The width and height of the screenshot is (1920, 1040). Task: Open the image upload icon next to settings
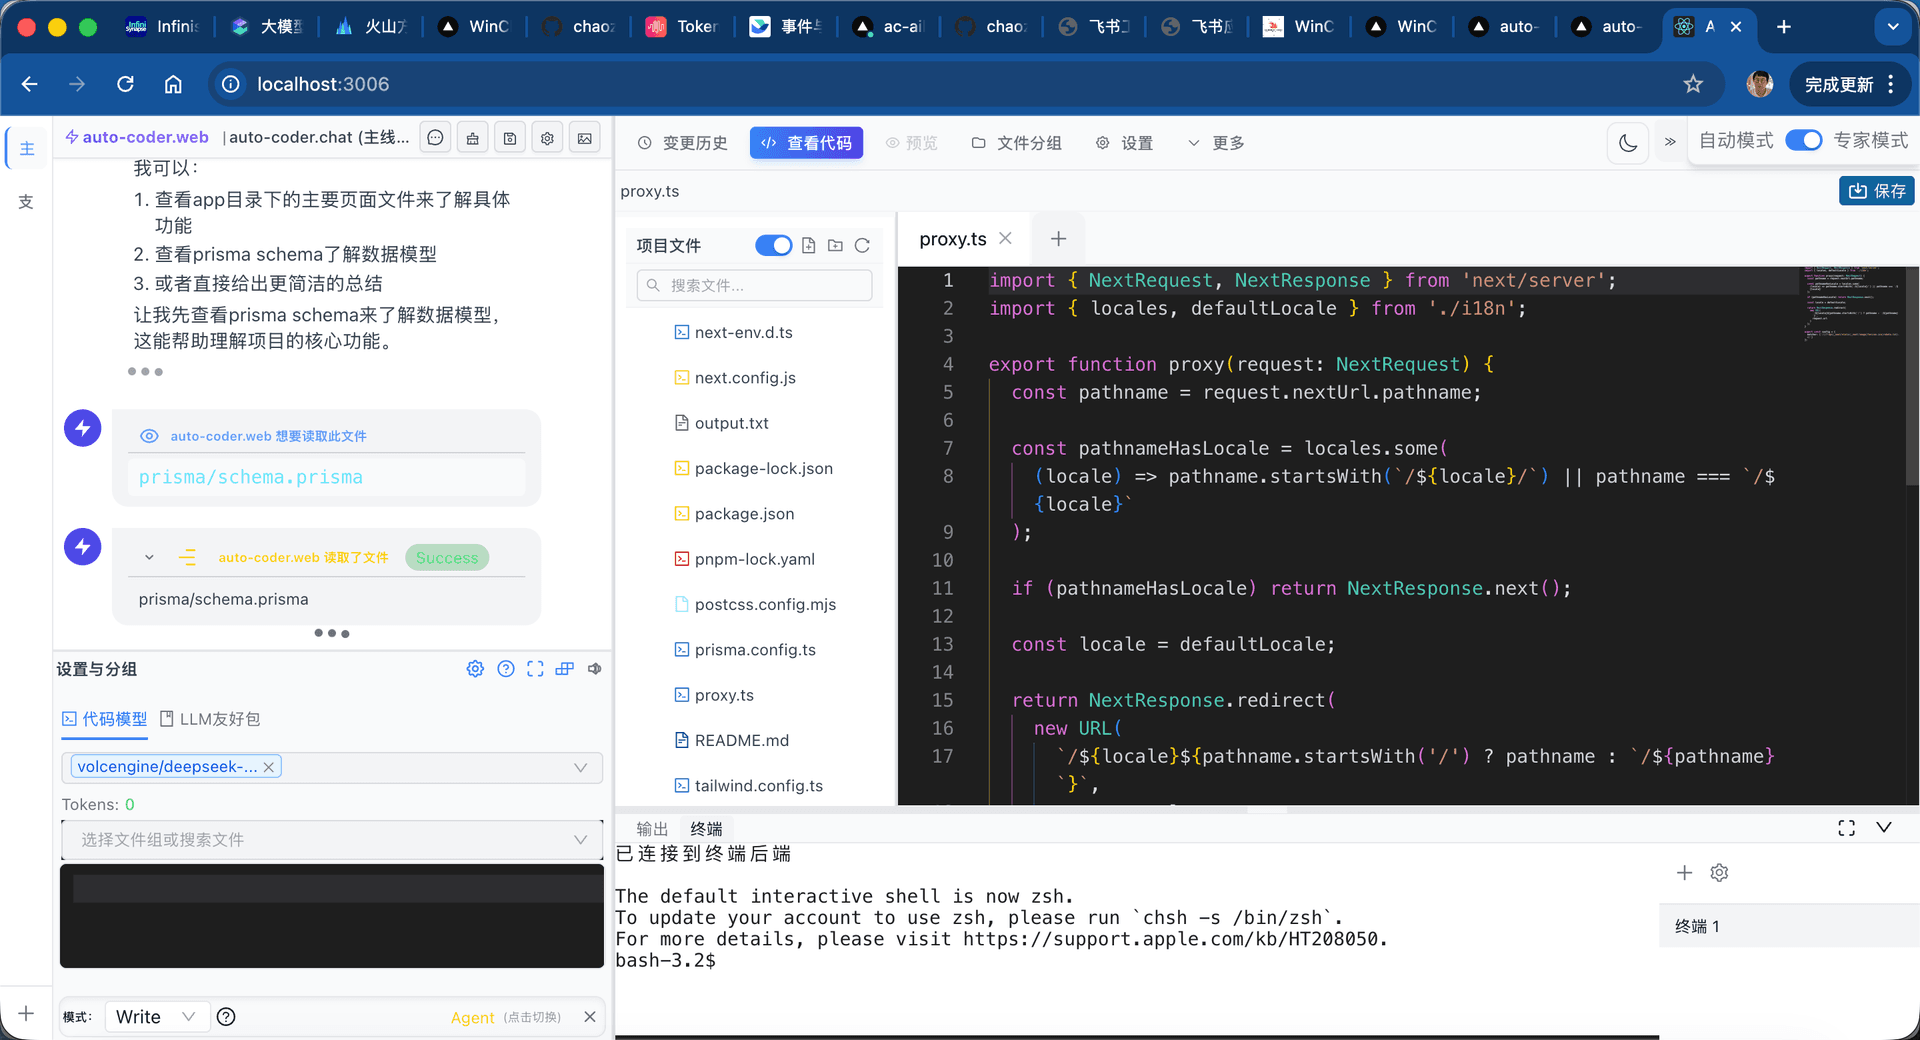[584, 137]
